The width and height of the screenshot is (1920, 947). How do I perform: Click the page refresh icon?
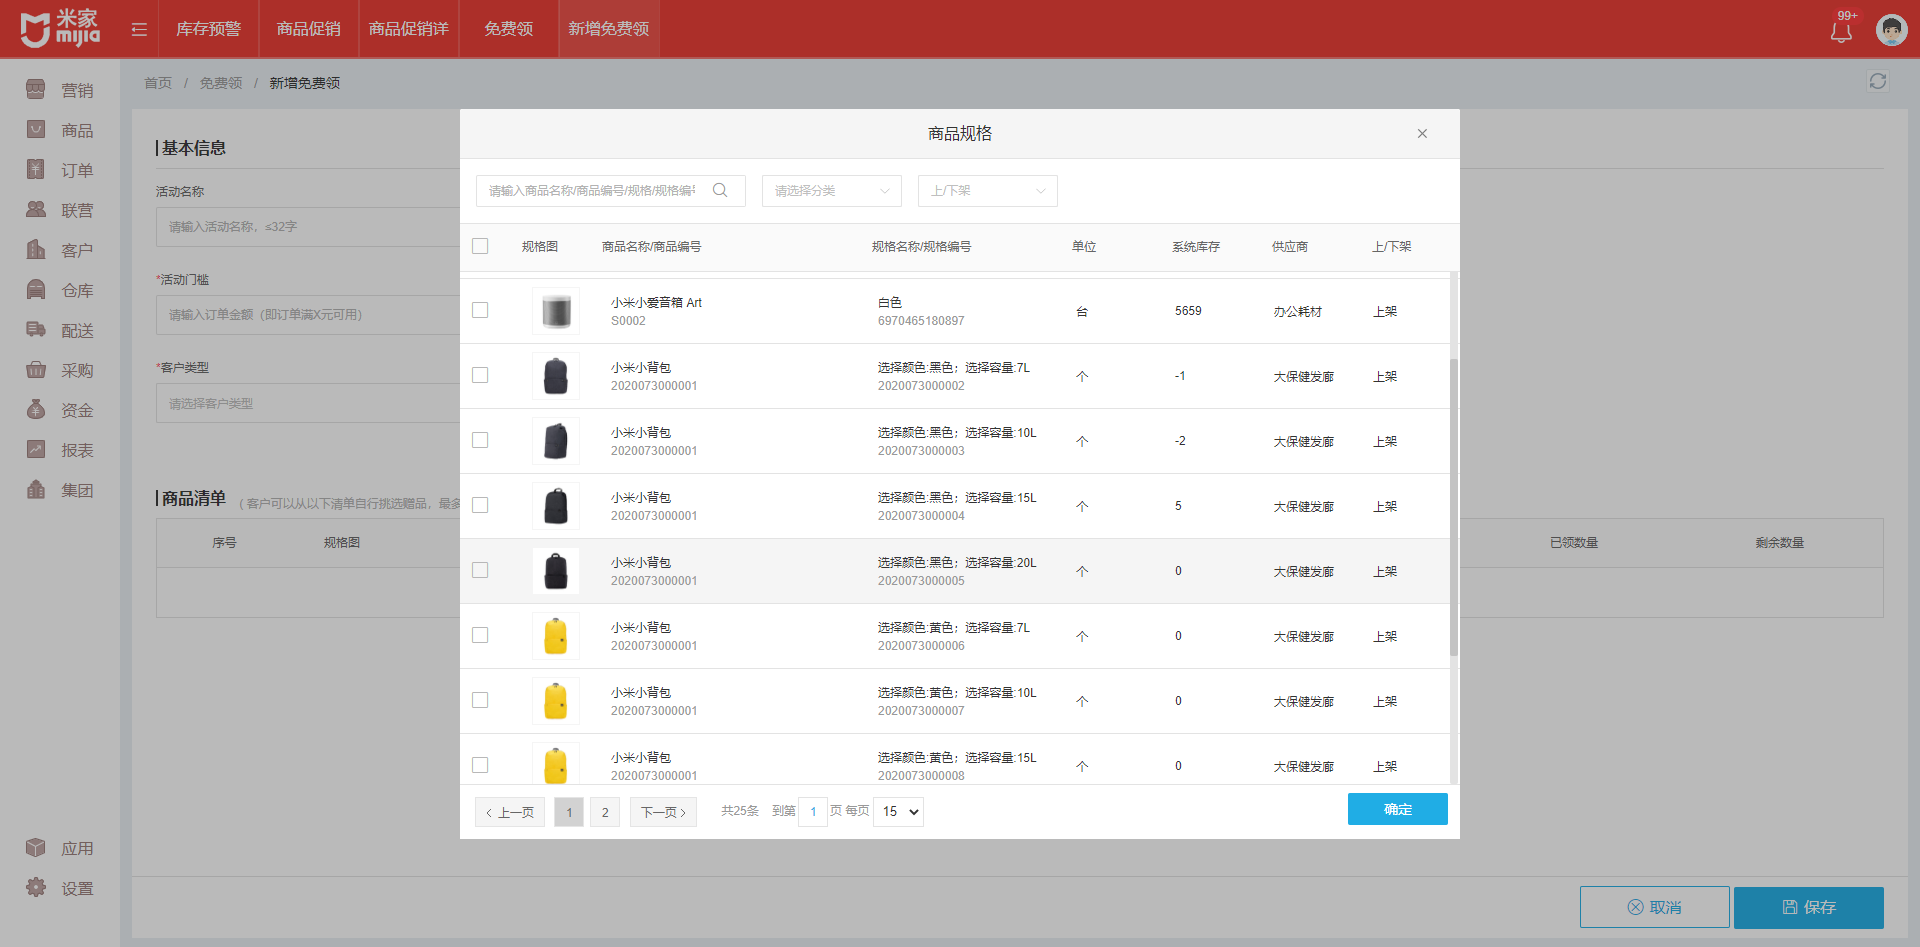tap(1877, 82)
